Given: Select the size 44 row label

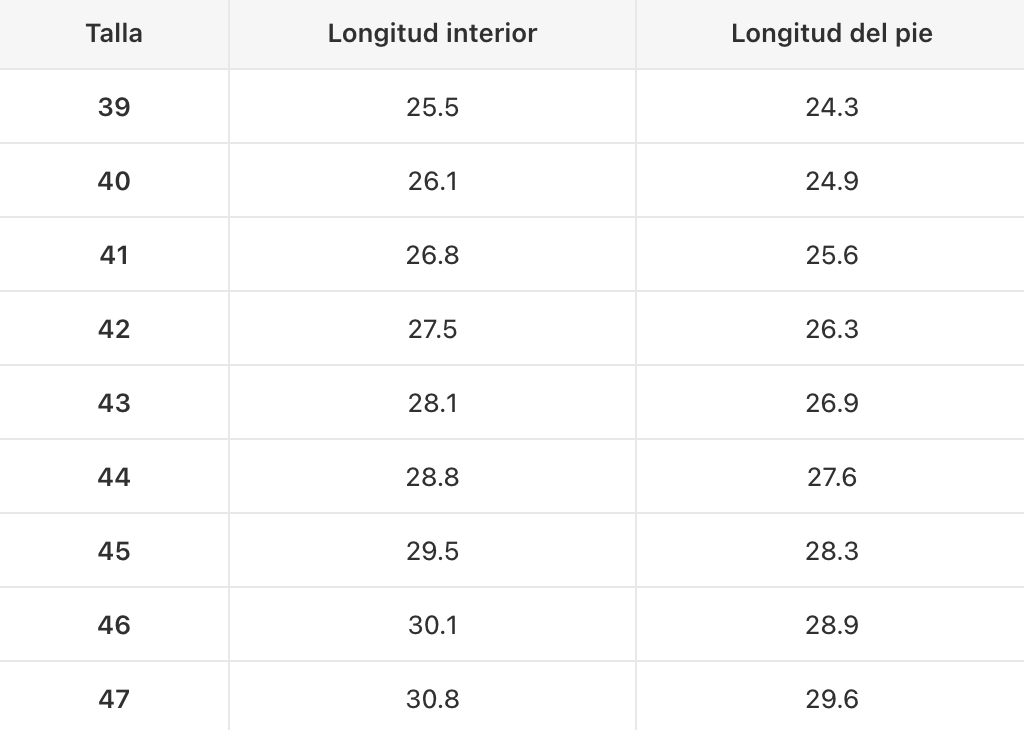Looking at the screenshot, I should pyautogui.click(x=114, y=477).
